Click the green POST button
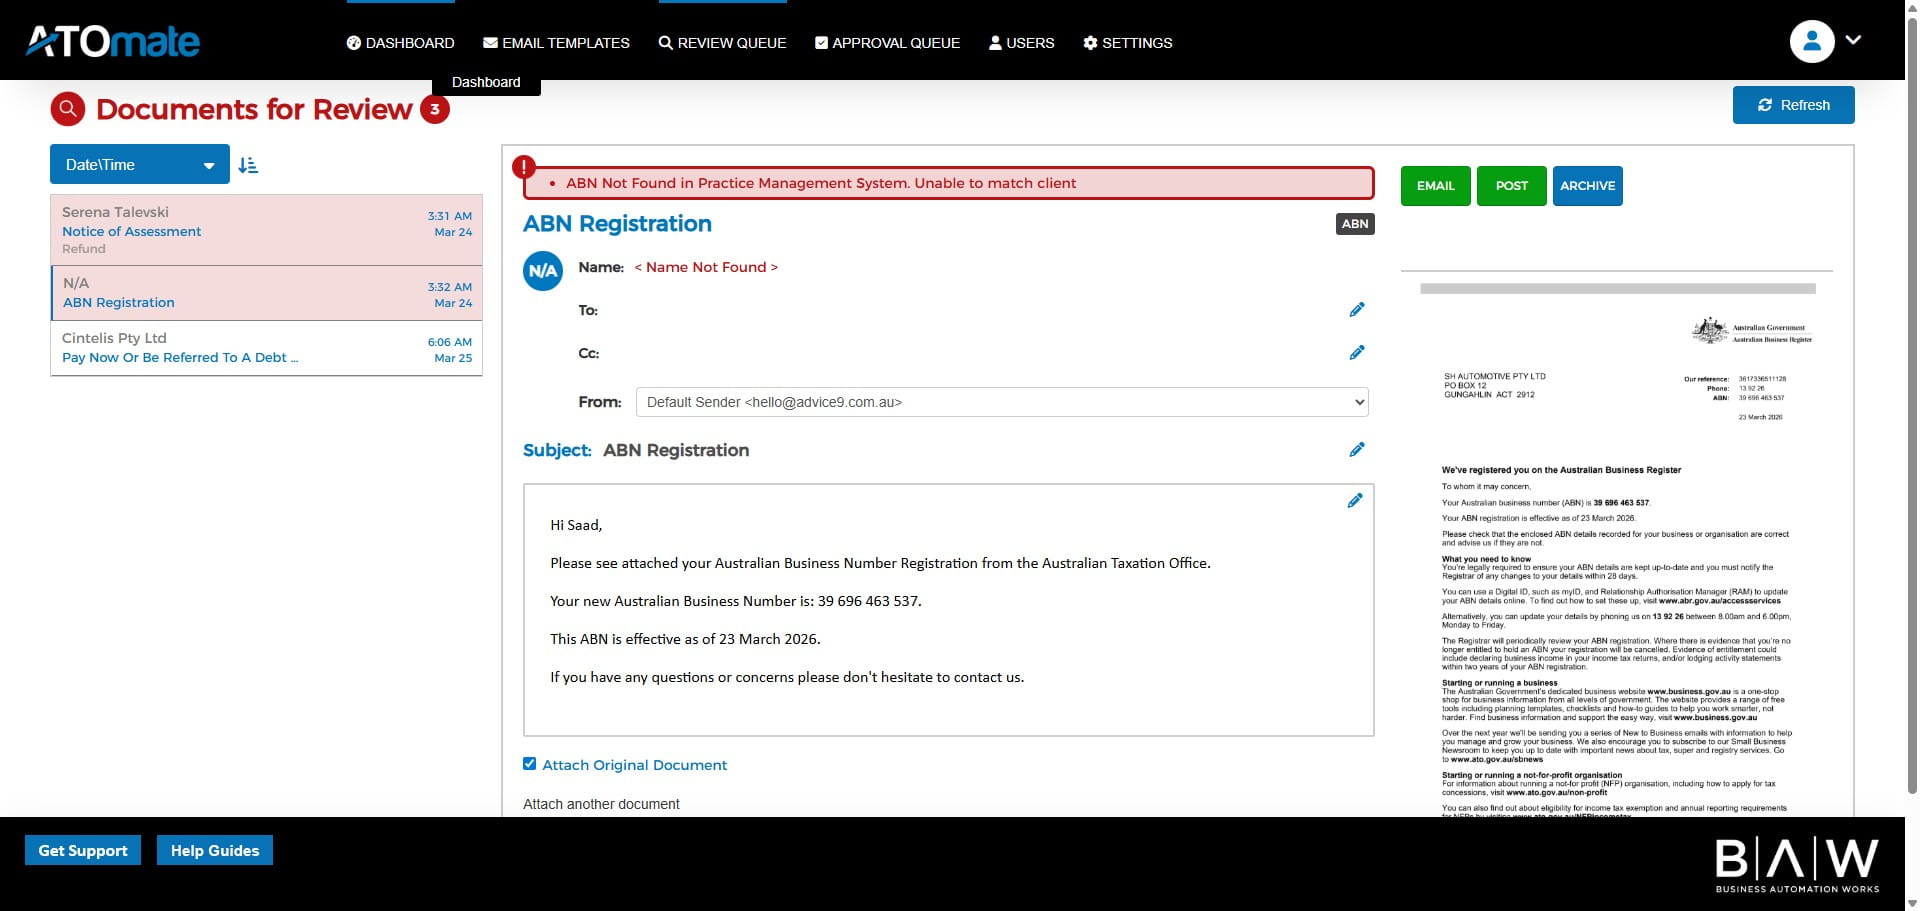Screen dimensions: 1920x911 click(1511, 186)
